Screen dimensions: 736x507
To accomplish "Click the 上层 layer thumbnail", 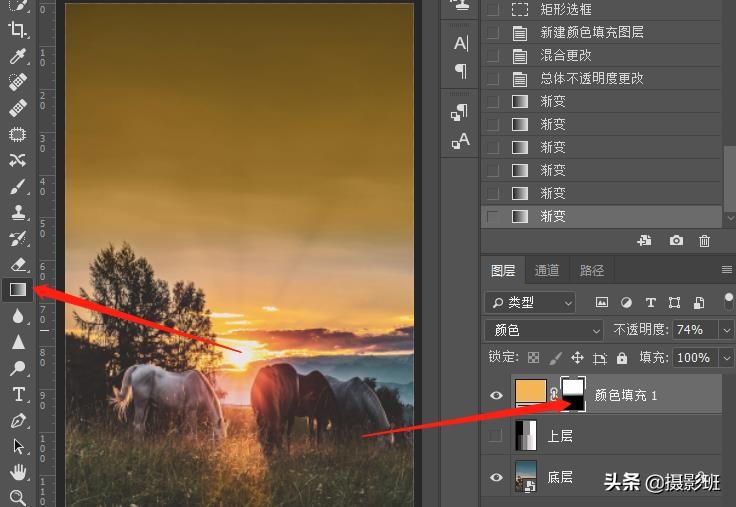I will tap(526, 436).
